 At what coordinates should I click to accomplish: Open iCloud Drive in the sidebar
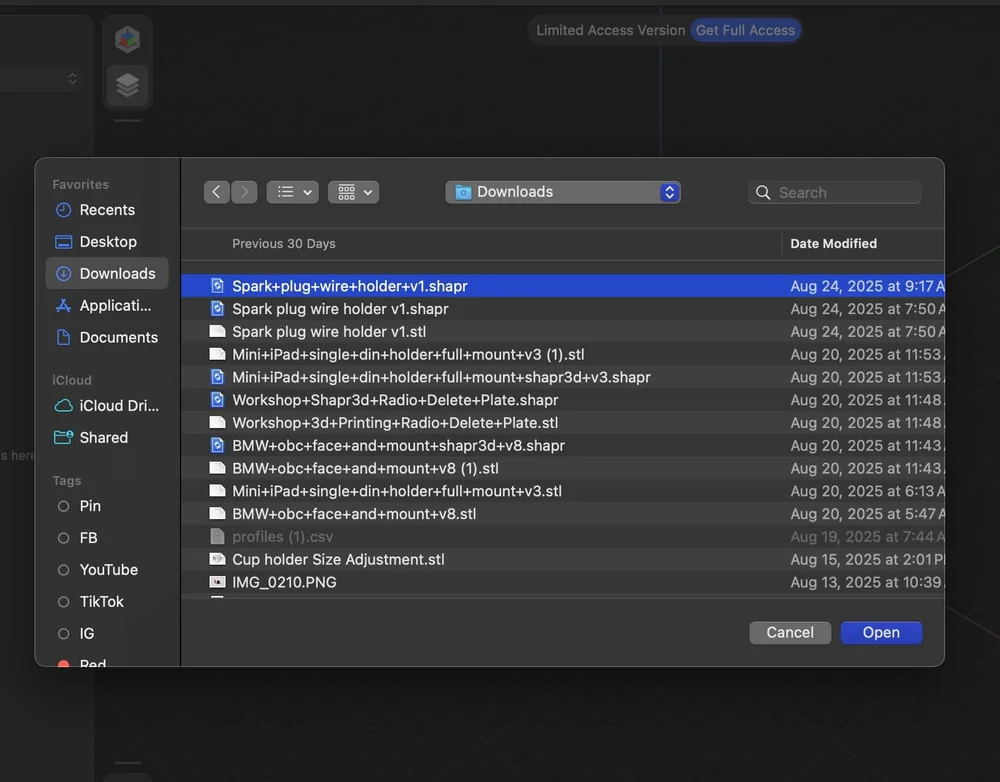(x=107, y=406)
